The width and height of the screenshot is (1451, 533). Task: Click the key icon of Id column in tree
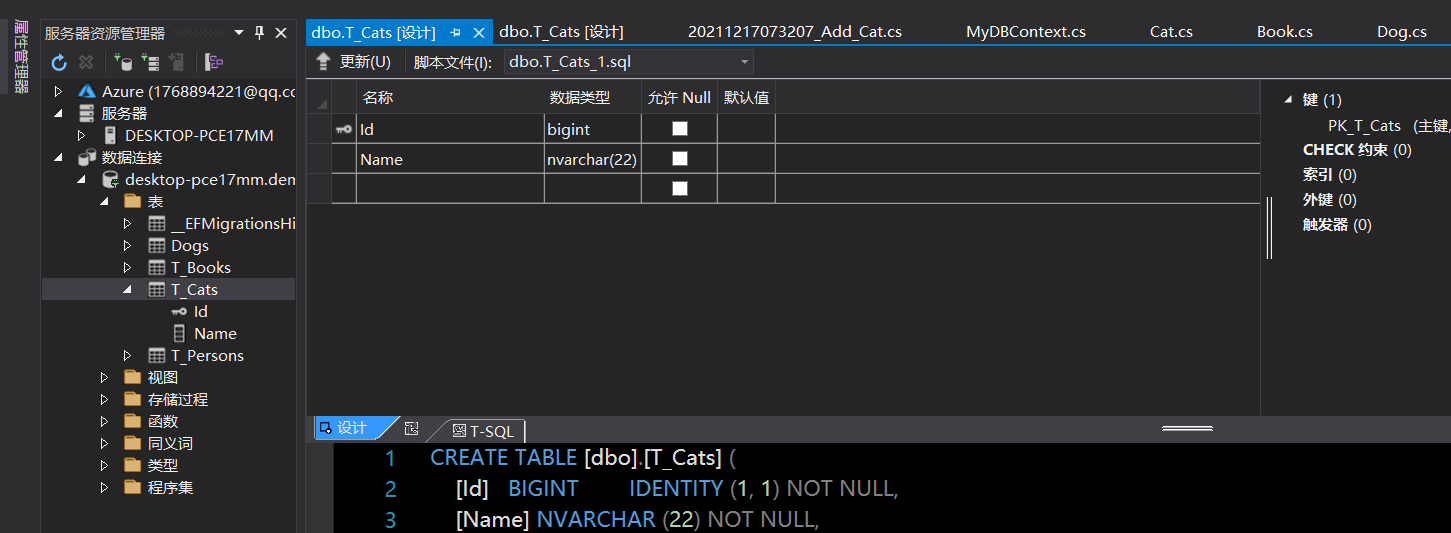(179, 312)
